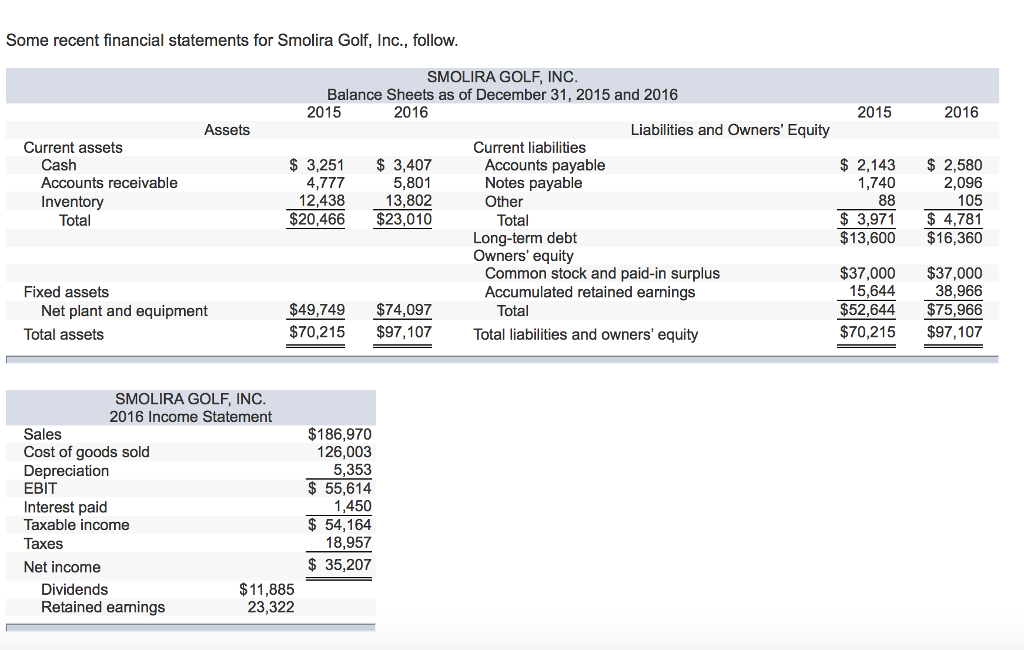Select notes payable value 2,096
Image resolution: width=1024 pixels, height=650 pixels.
coord(963,183)
